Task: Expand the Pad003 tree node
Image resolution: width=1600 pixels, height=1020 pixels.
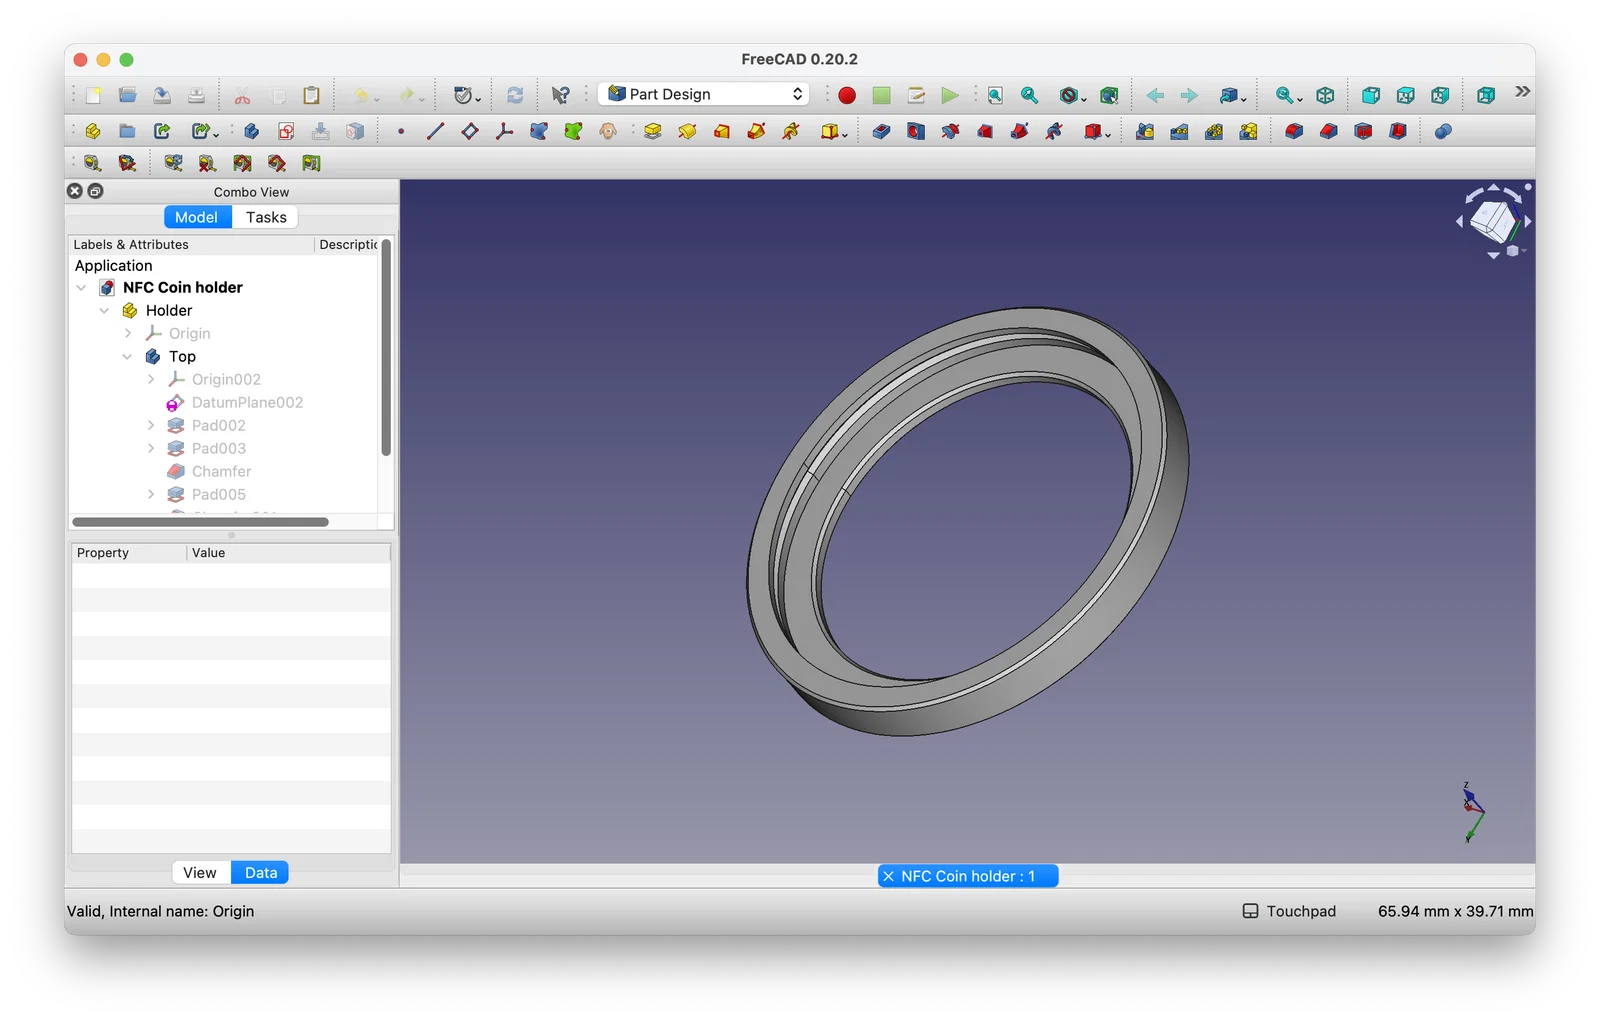Action: (151, 449)
